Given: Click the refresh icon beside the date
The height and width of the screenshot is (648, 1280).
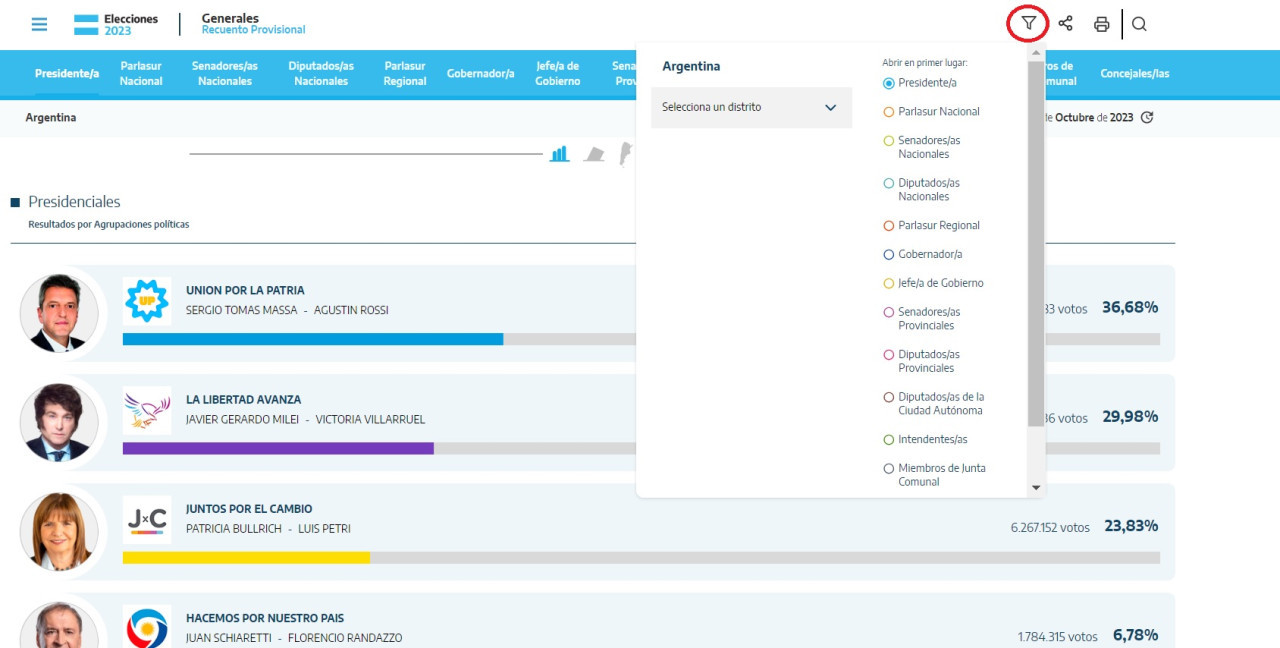Looking at the screenshot, I should coord(1147,117).
